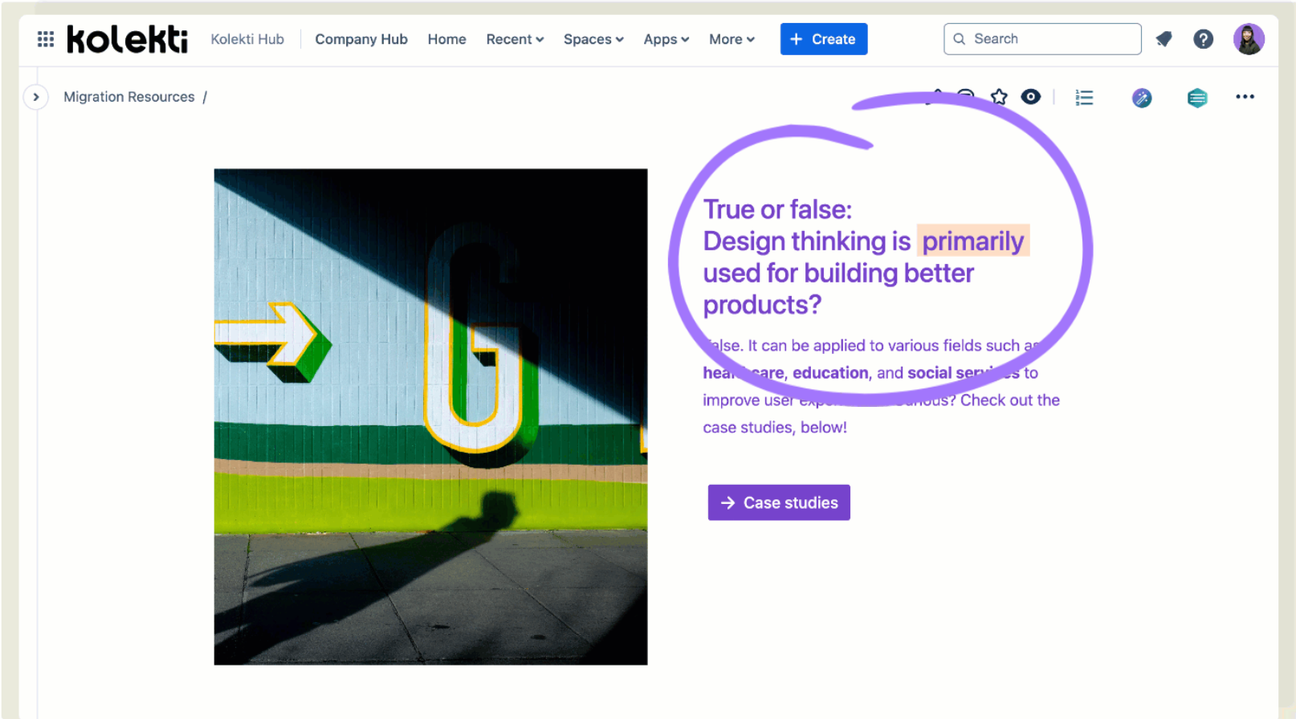Open the Apps dropdown menu
This screenshot has width=1296, height=719.
[665, 39]
